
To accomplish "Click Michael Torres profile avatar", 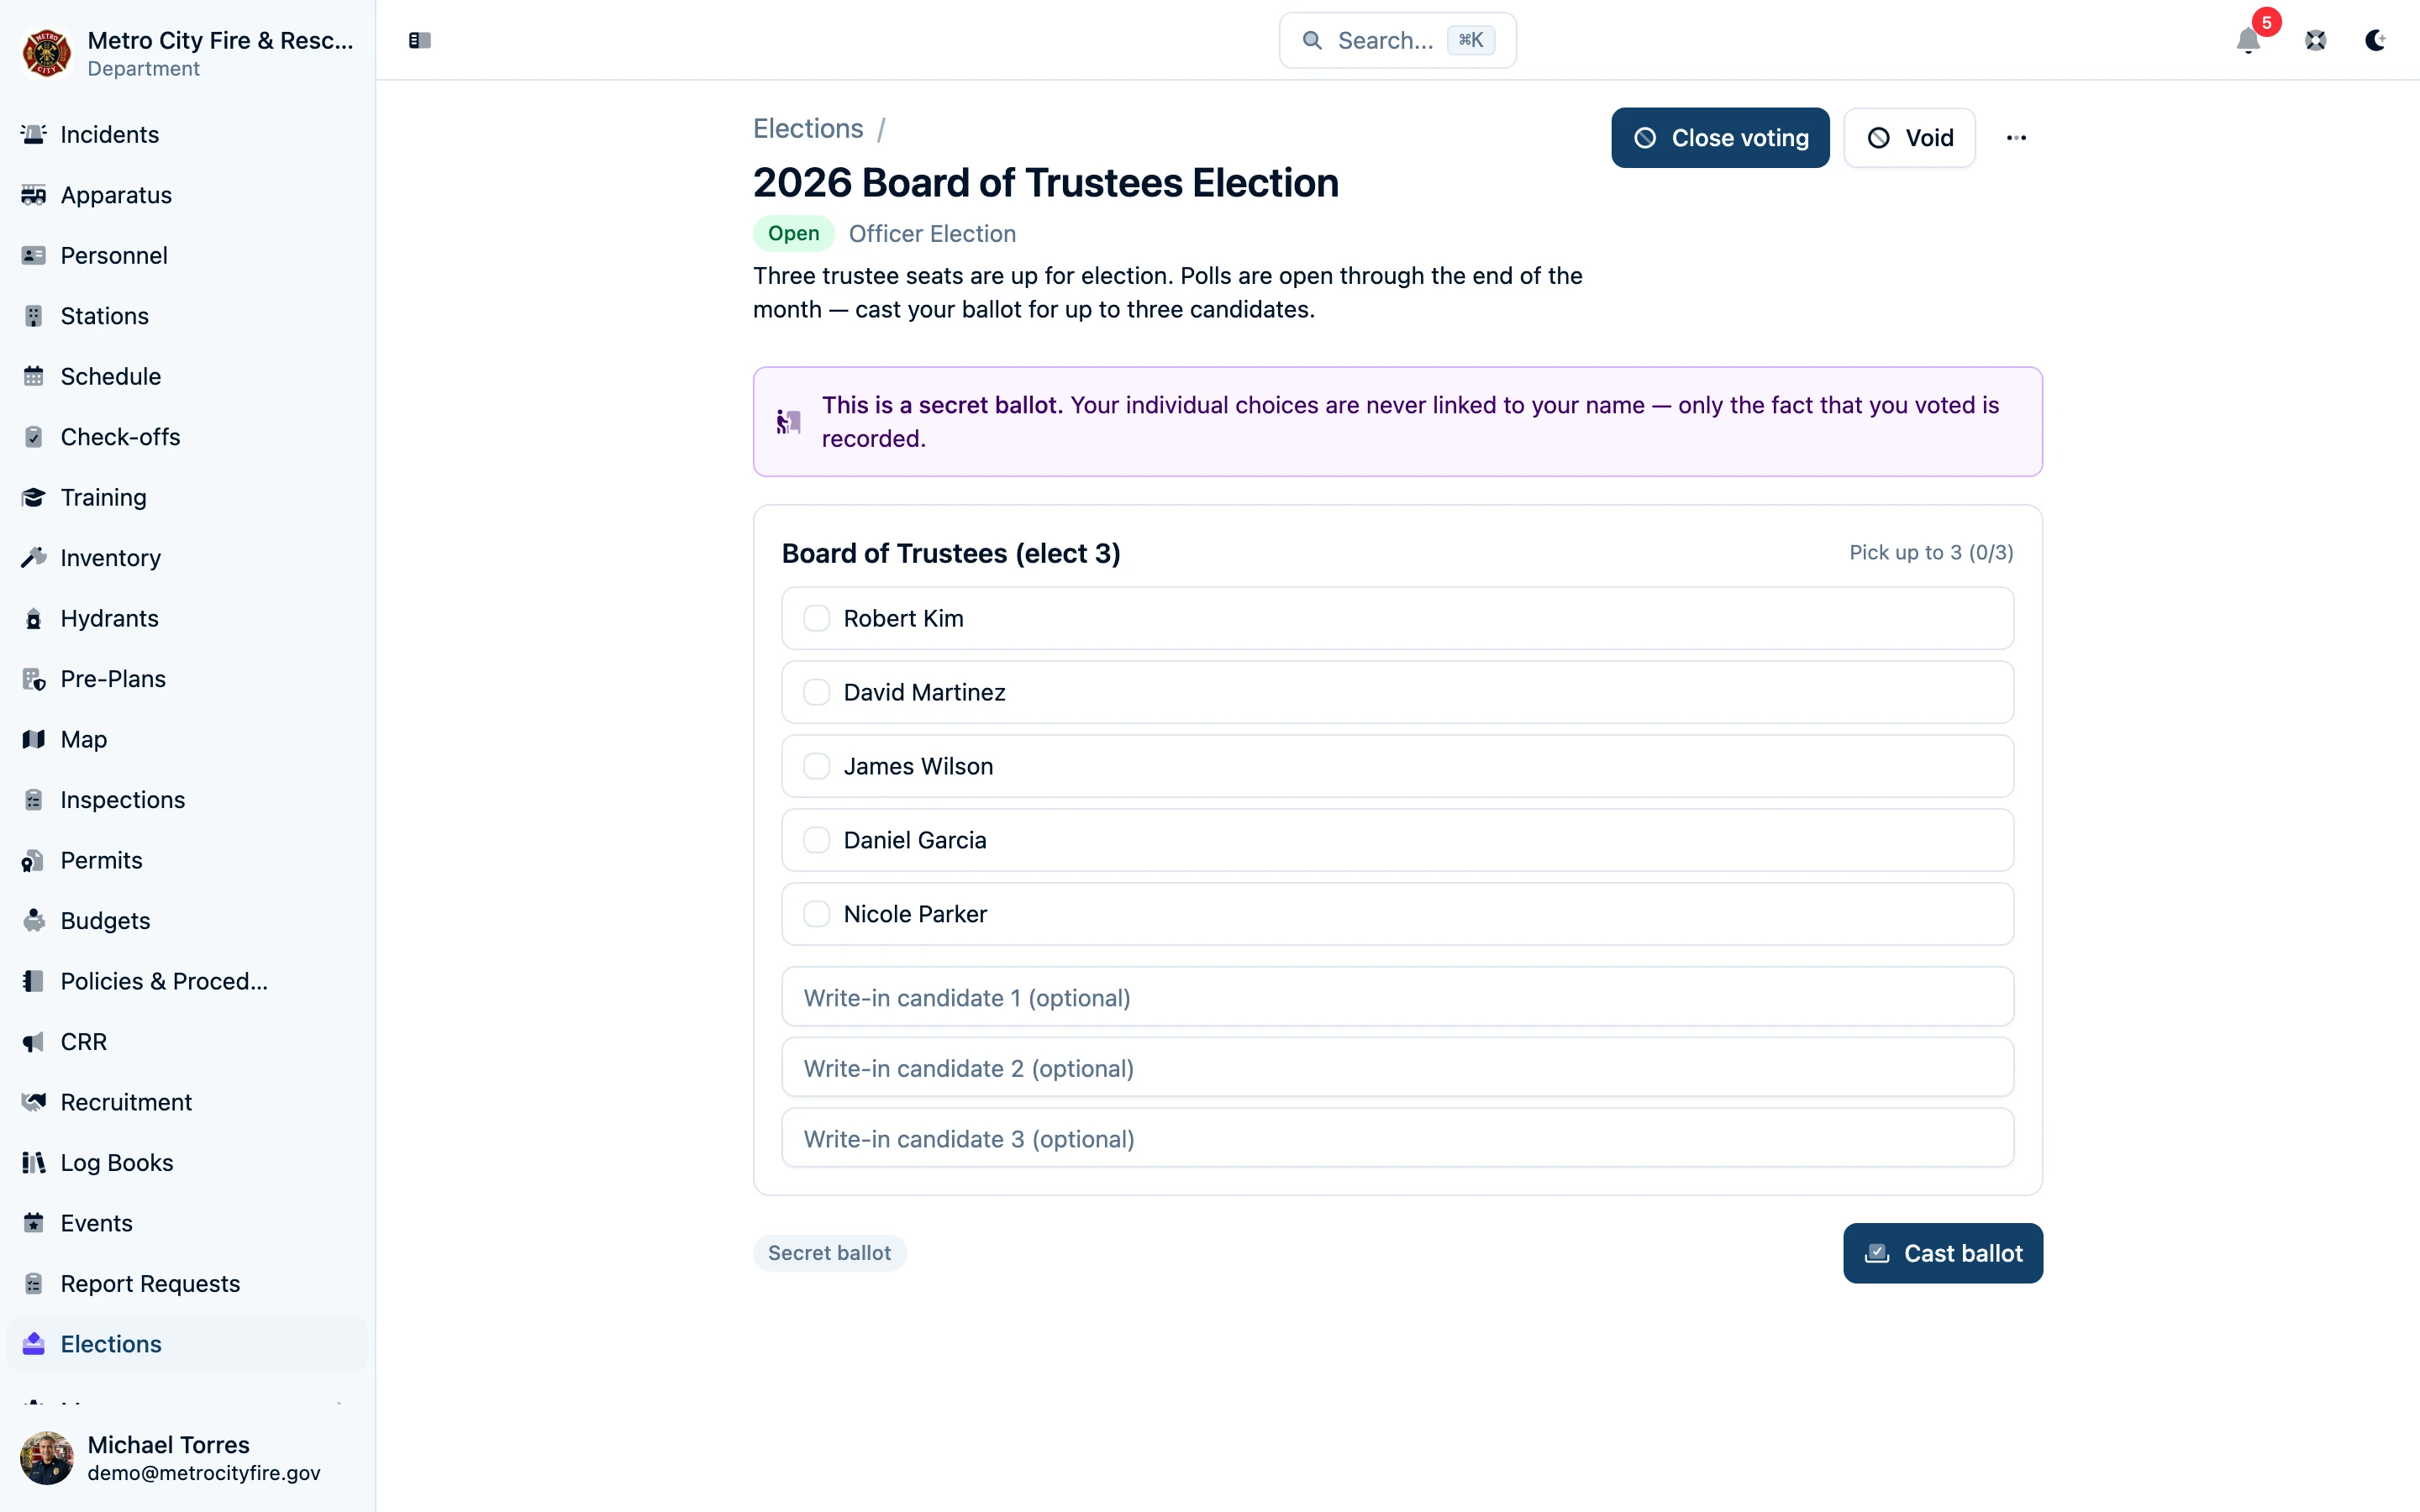I will (47, 1458).
